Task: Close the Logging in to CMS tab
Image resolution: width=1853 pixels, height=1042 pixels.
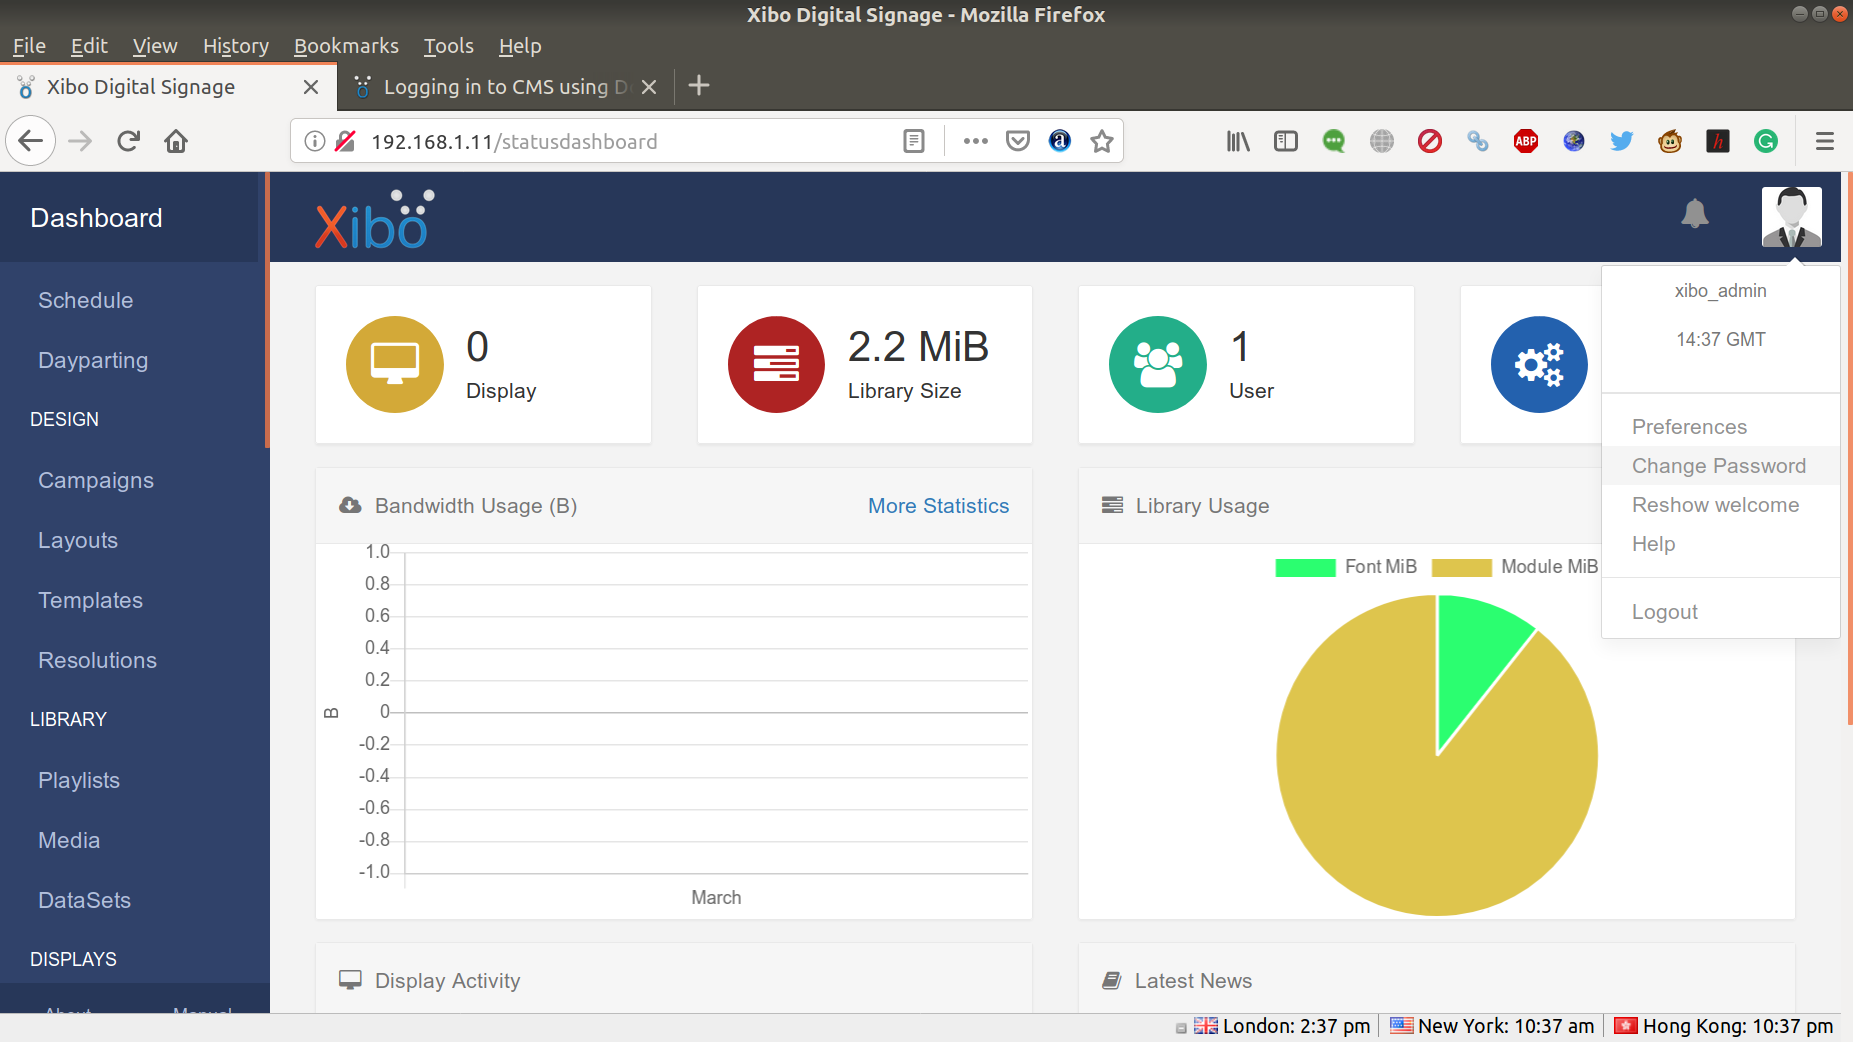Action: 649,87
